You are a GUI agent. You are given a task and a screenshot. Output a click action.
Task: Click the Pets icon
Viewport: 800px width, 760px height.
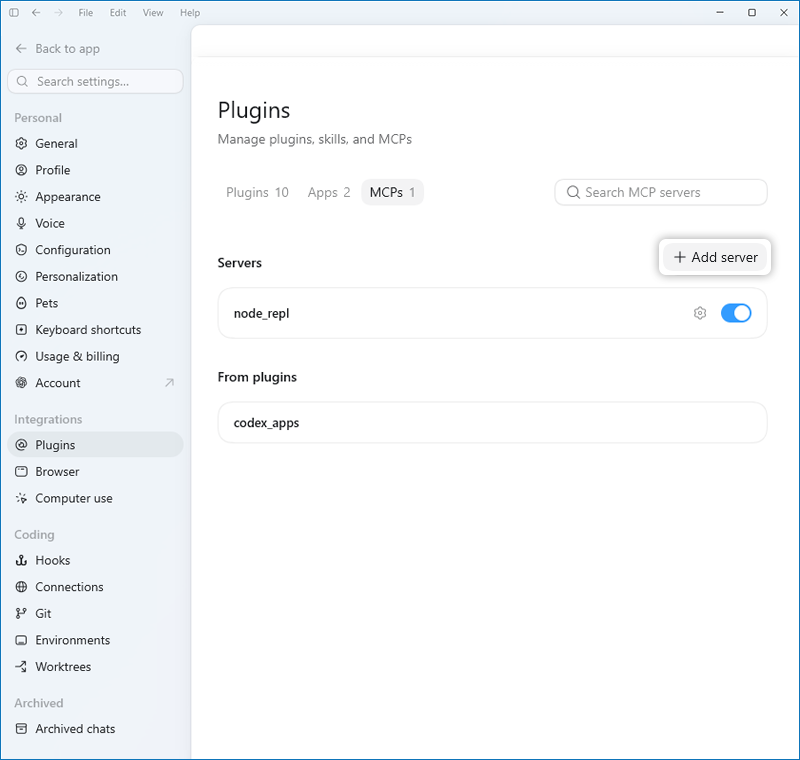click(x=21, y=303)
